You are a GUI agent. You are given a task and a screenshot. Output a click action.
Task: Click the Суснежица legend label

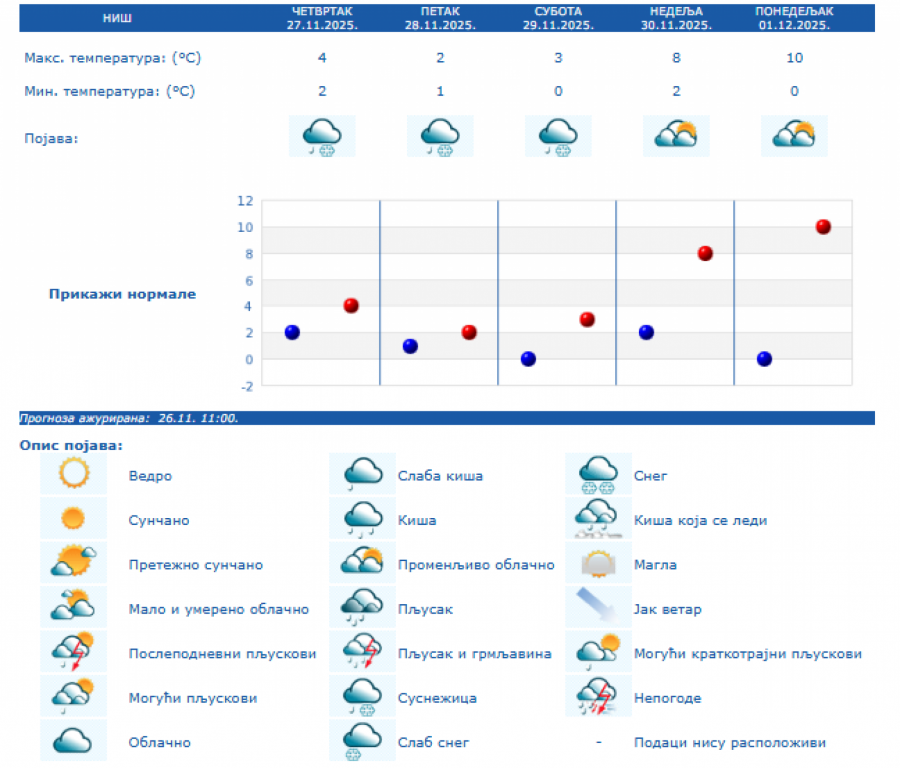437,698
